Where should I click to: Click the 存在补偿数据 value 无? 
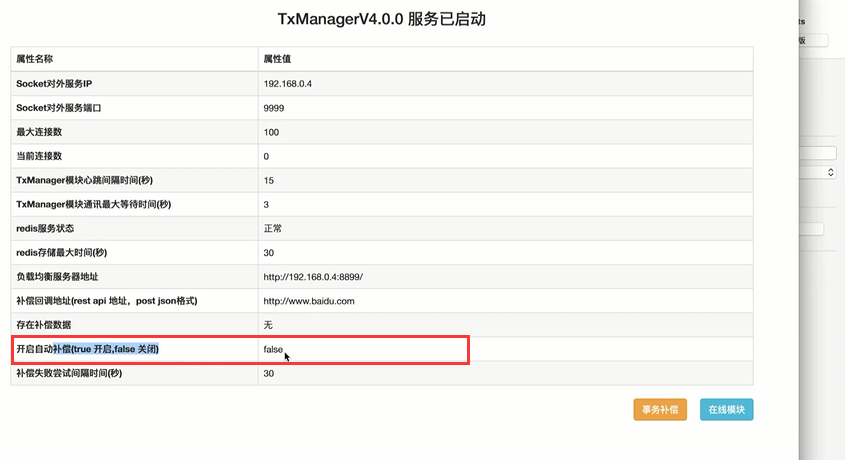point(268,325)
